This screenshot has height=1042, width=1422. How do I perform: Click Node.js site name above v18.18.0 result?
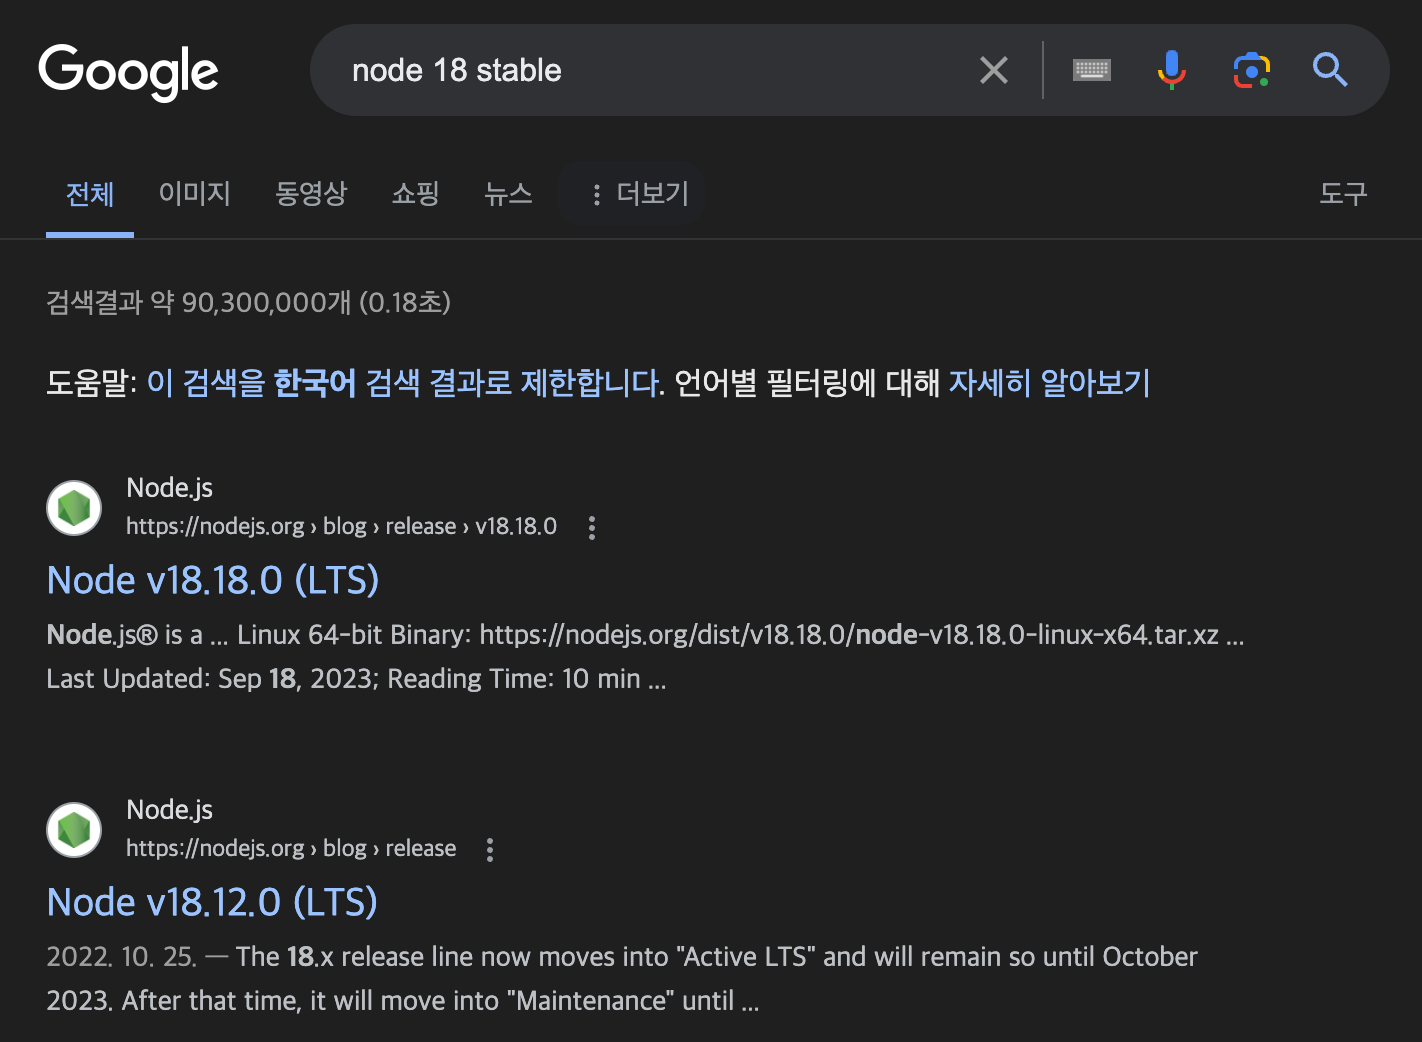169,488
